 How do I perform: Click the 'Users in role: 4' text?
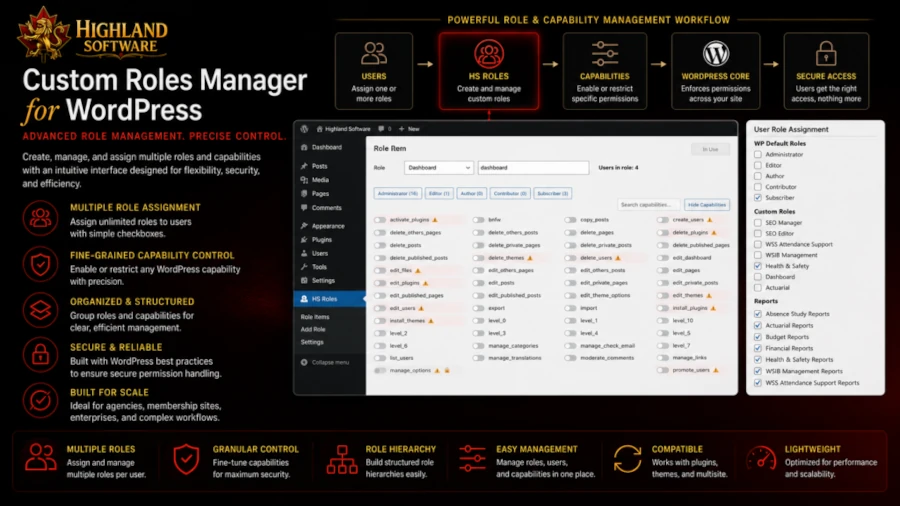[618, 168]
